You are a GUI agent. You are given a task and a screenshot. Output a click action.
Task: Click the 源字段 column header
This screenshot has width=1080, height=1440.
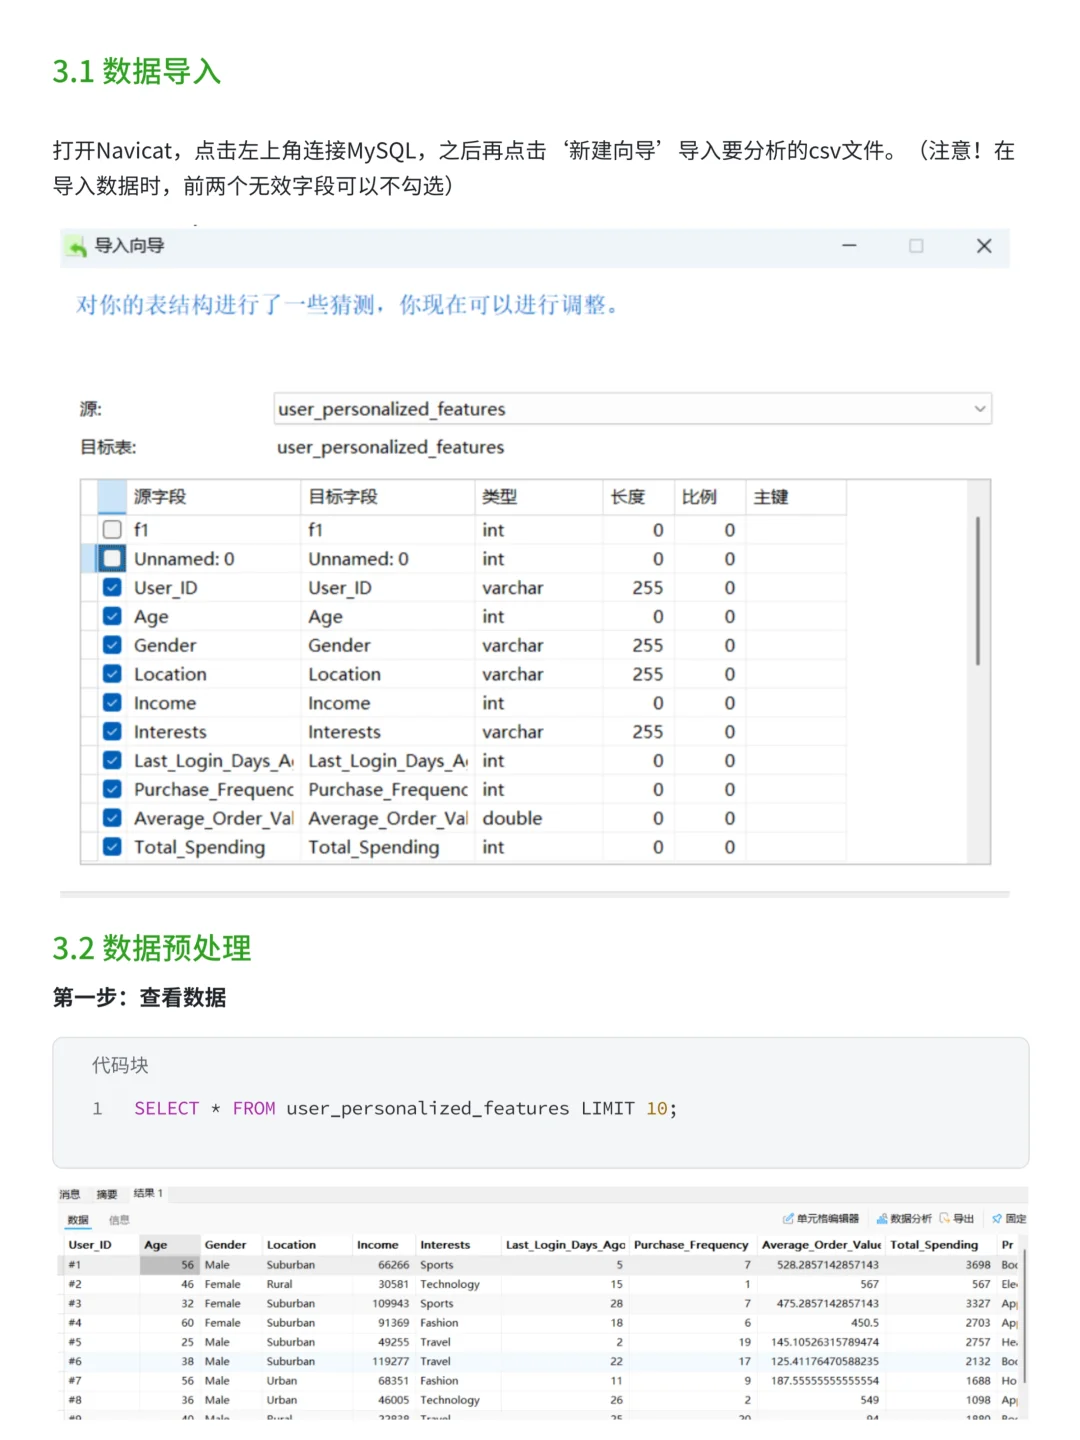tap(213, 497)
